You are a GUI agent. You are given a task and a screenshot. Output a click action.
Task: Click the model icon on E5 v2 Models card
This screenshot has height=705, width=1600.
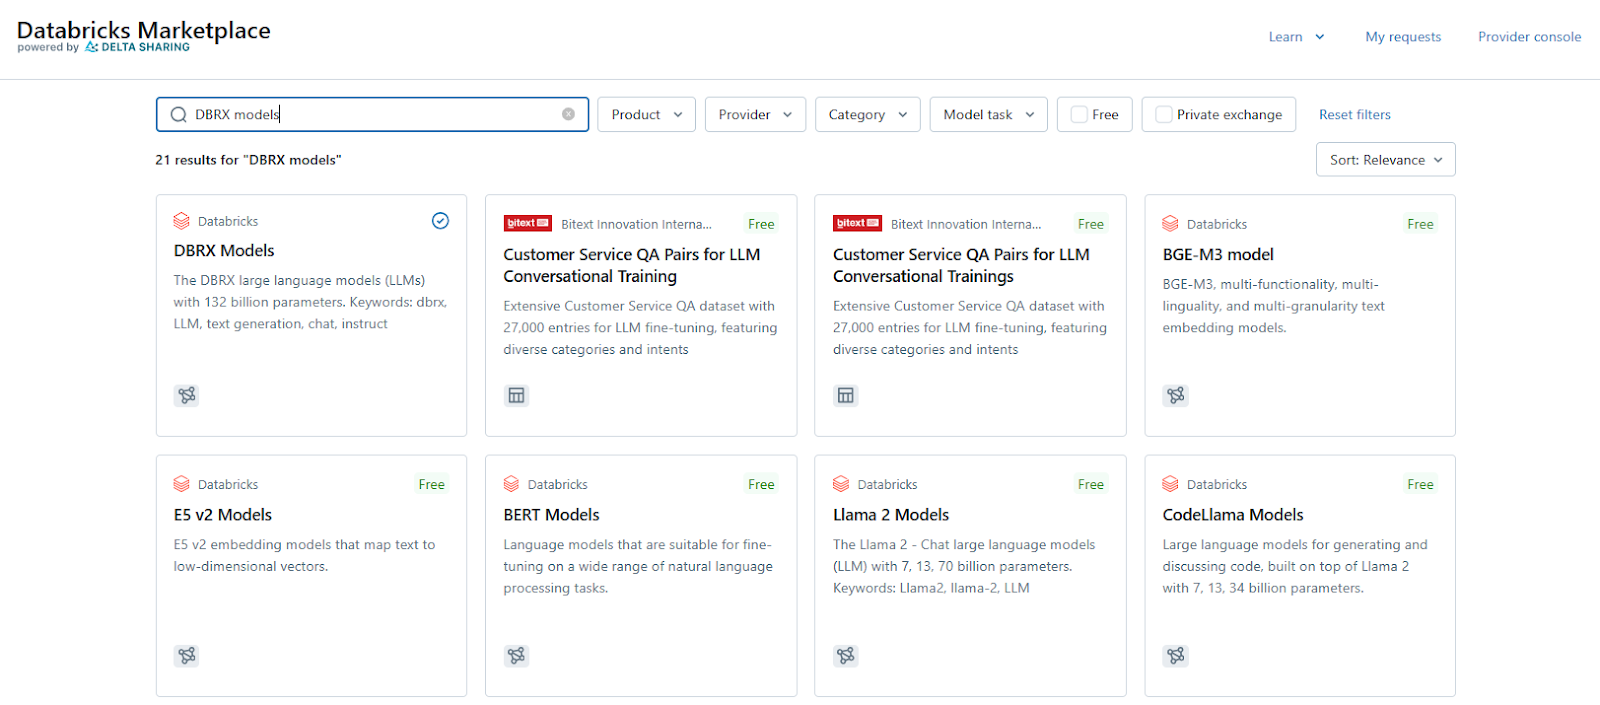[x=187, y=656]
